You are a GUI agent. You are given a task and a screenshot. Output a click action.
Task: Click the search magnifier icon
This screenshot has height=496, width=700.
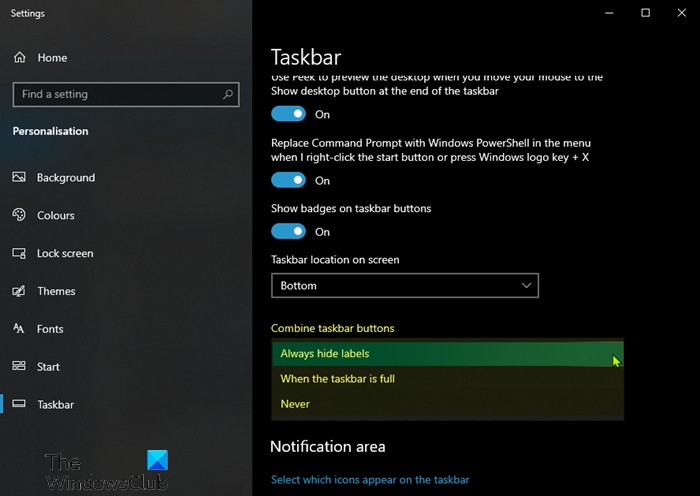coord(228,94)
